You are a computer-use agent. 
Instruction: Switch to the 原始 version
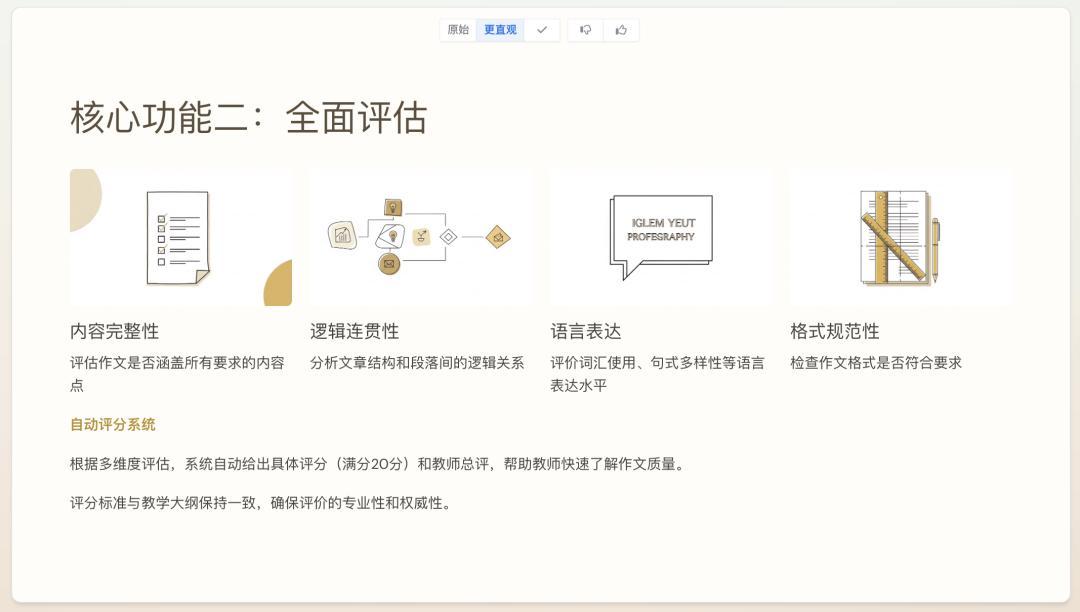tap(458, 30)
